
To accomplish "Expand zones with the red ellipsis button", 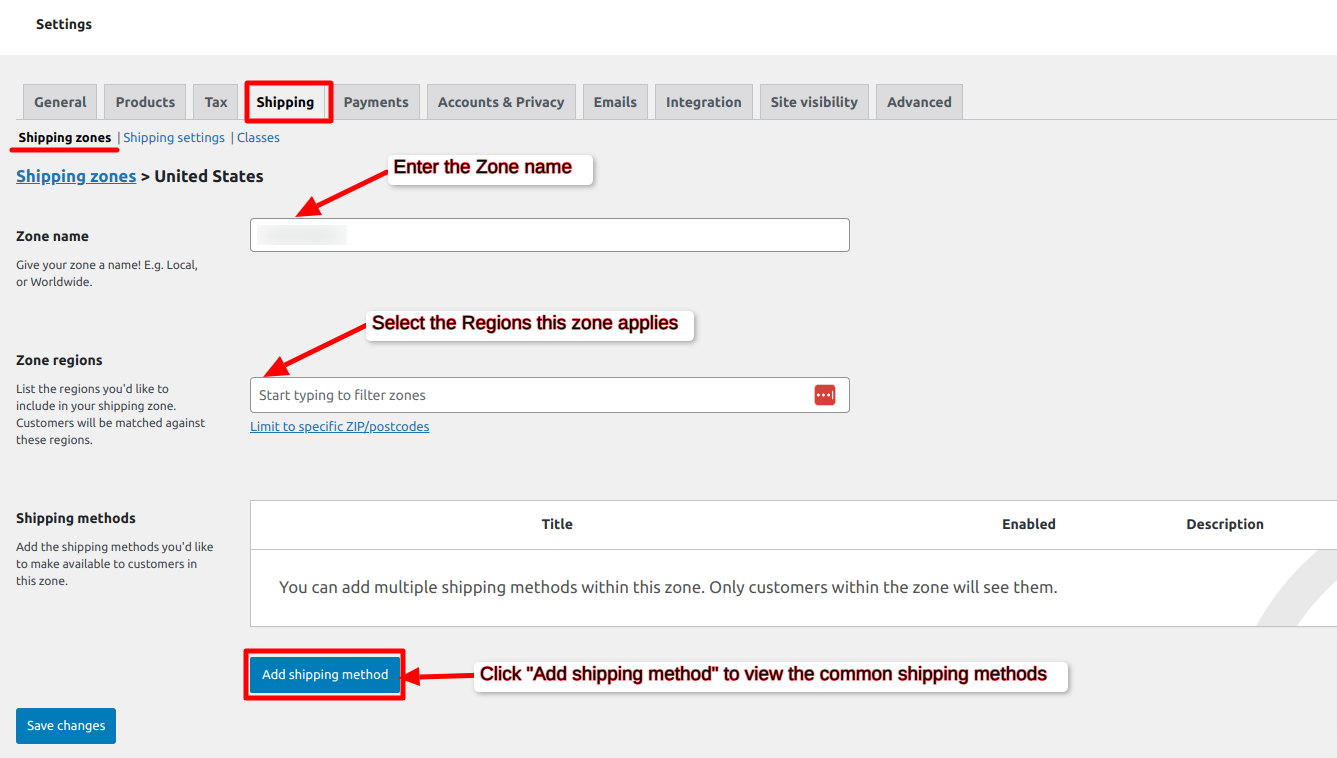I will (825, 394).
